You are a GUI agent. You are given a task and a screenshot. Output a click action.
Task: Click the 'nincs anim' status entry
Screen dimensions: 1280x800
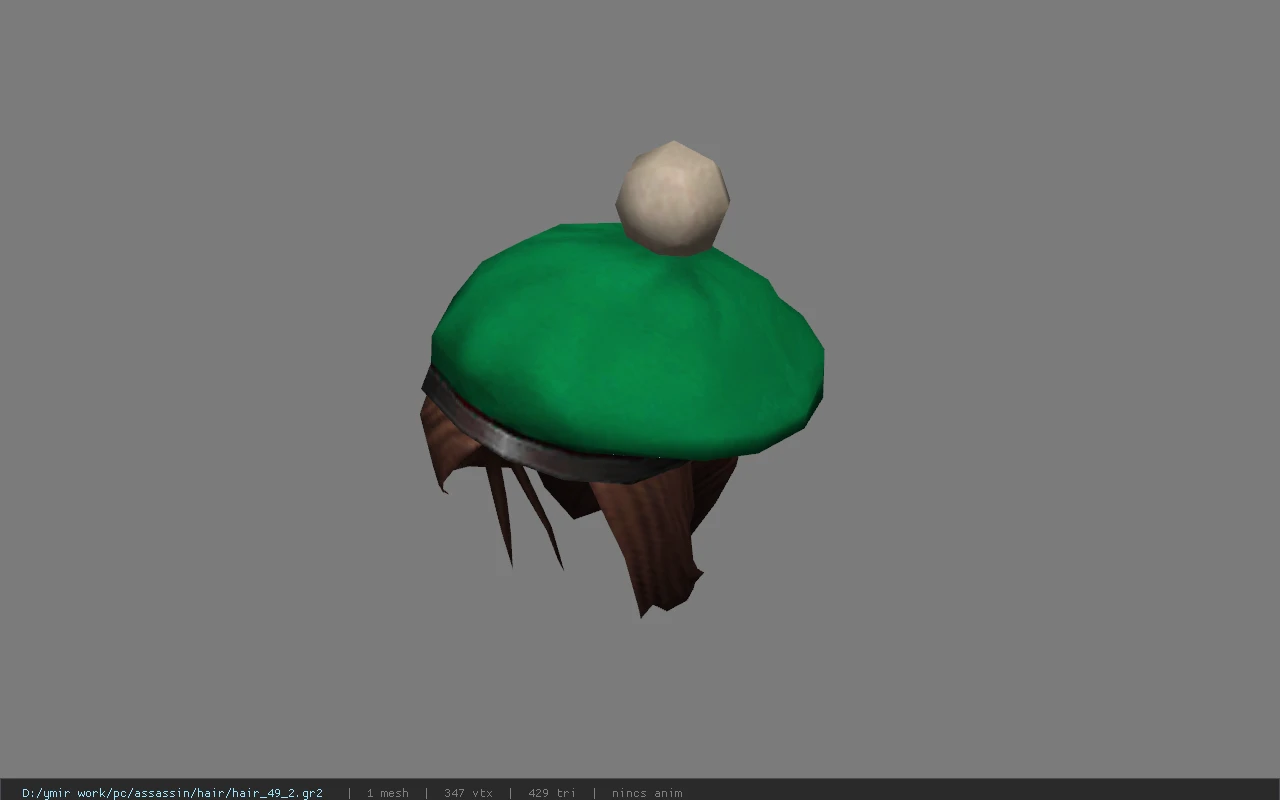pyautogui.click(x=647, y=793)
